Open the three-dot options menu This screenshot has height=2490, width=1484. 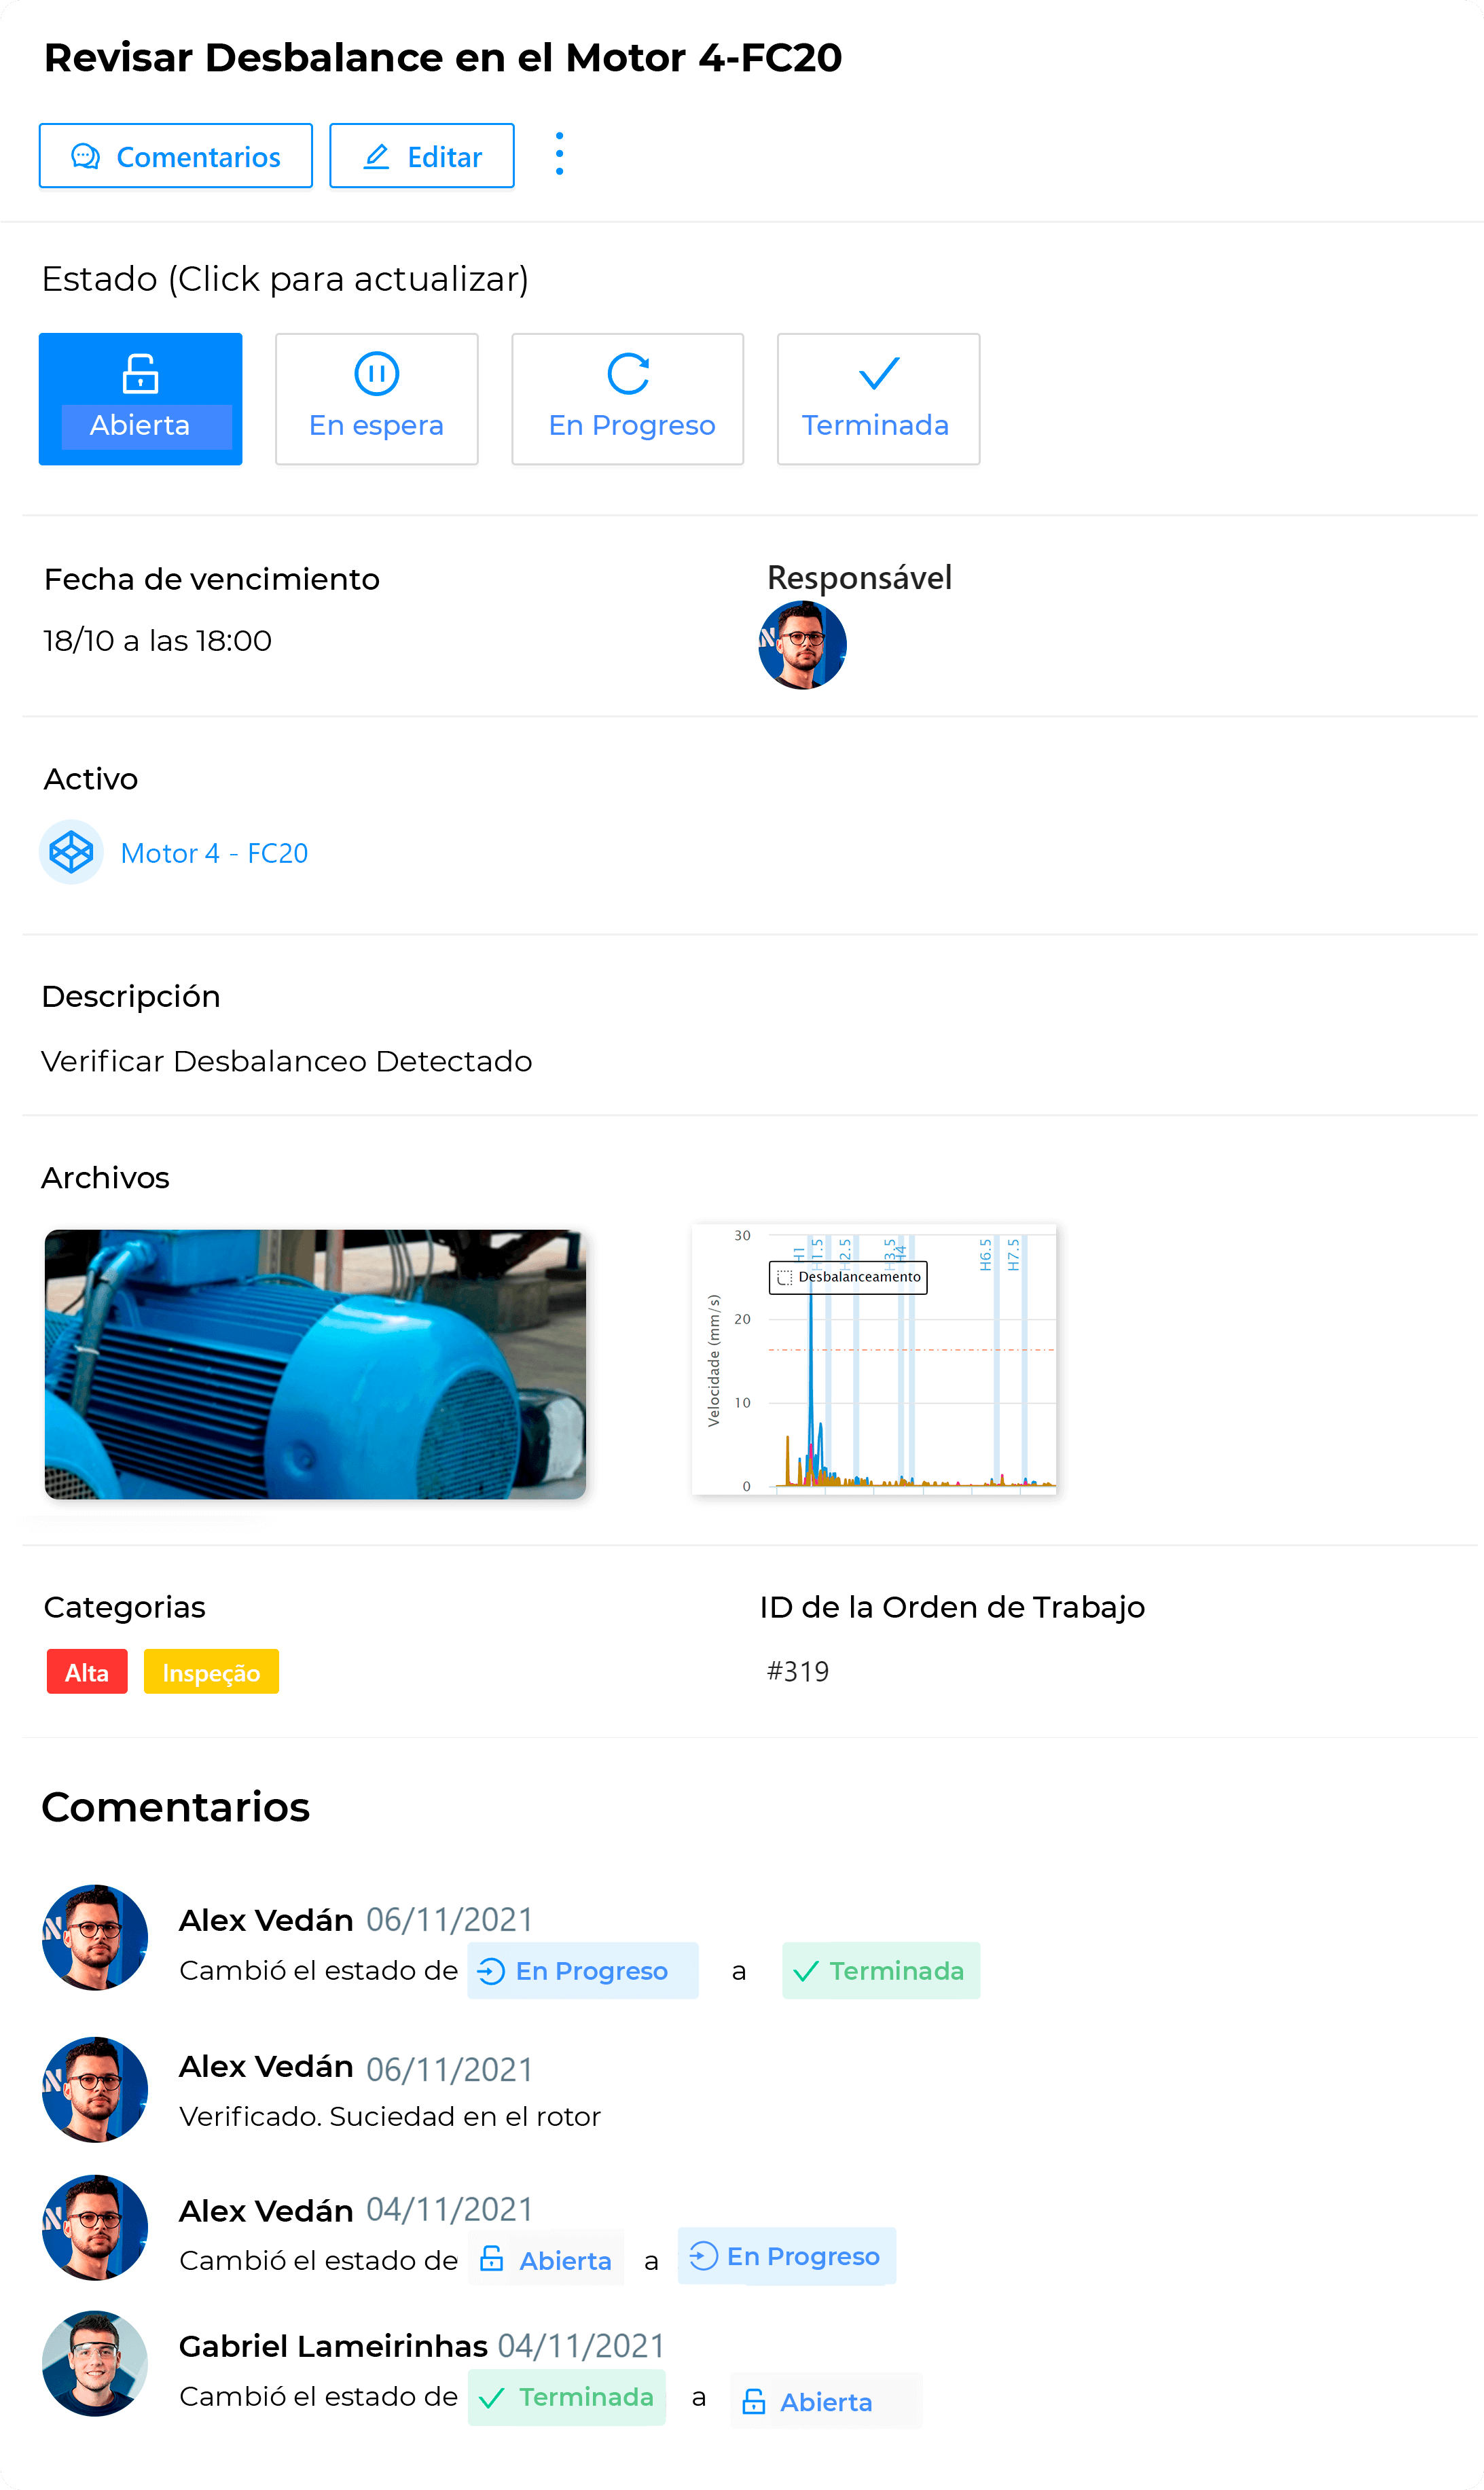[559, 154]
